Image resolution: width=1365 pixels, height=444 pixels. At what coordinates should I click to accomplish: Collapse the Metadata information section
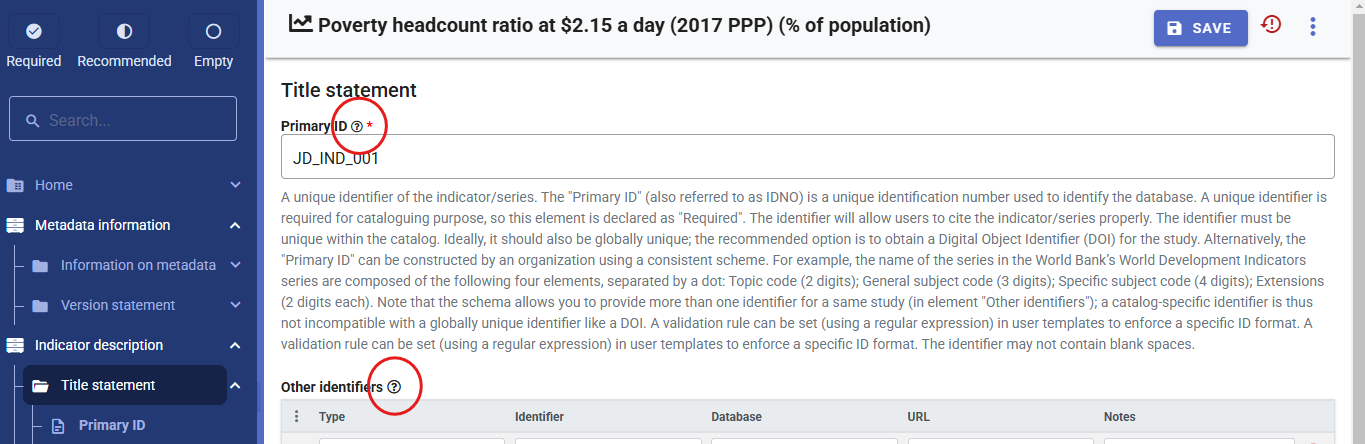pyautogui.click(x=235, y=225)
